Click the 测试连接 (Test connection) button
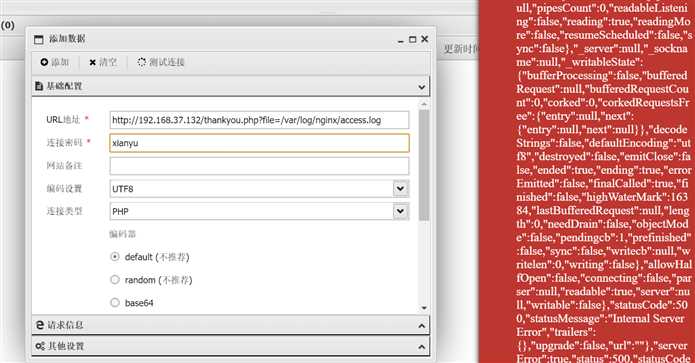695x363 pixels. [160, 62]
